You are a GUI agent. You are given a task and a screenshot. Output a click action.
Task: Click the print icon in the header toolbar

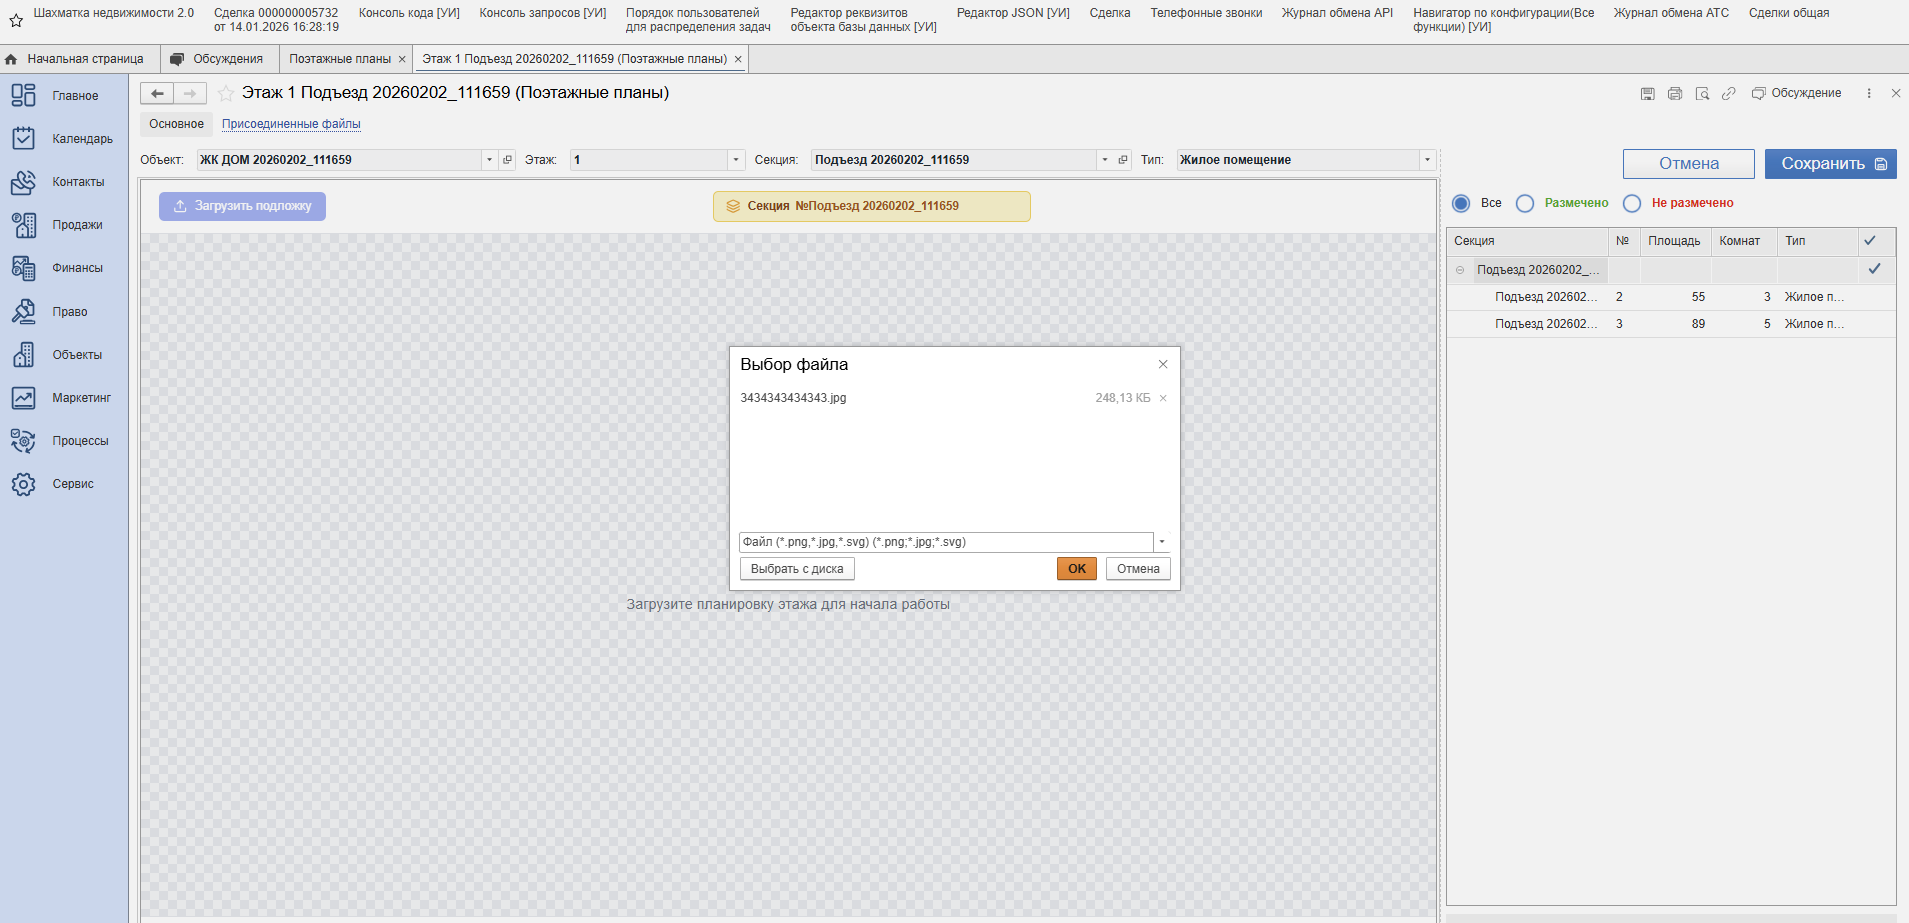pyautogui.click(x=1674, y=94)
